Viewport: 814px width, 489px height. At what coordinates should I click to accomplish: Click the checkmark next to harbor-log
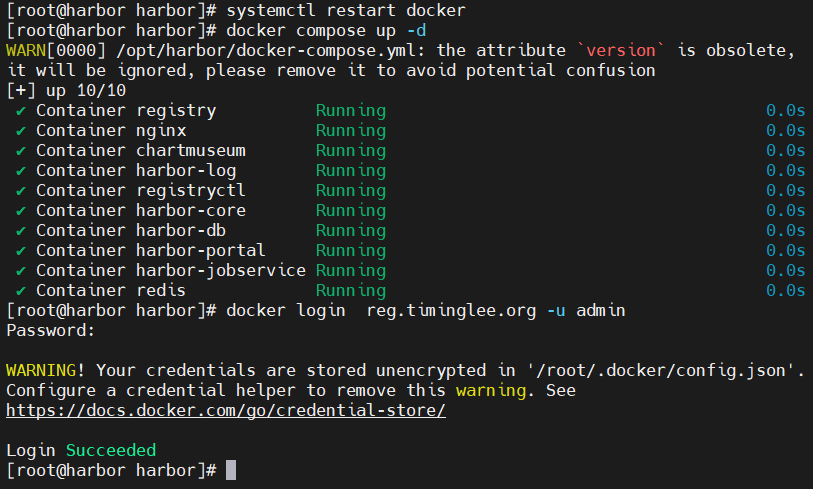[x=21, y=171]
